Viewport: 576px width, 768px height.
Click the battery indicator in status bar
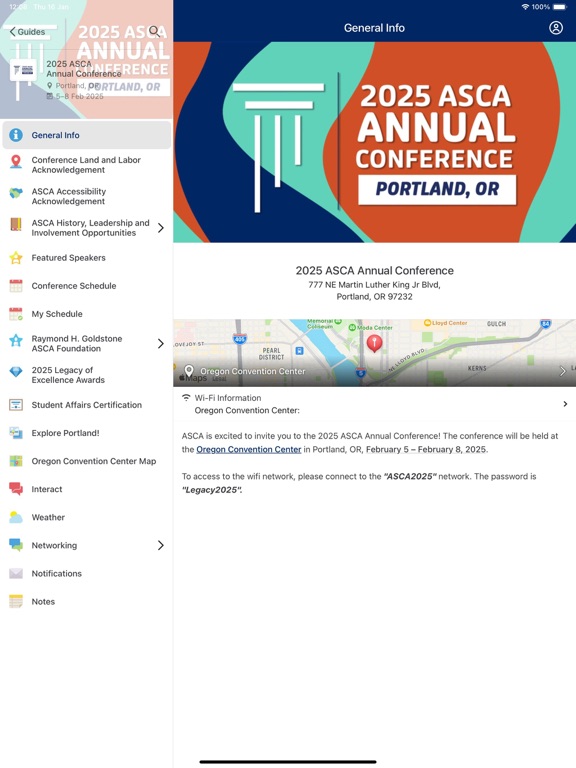(560, 7)
